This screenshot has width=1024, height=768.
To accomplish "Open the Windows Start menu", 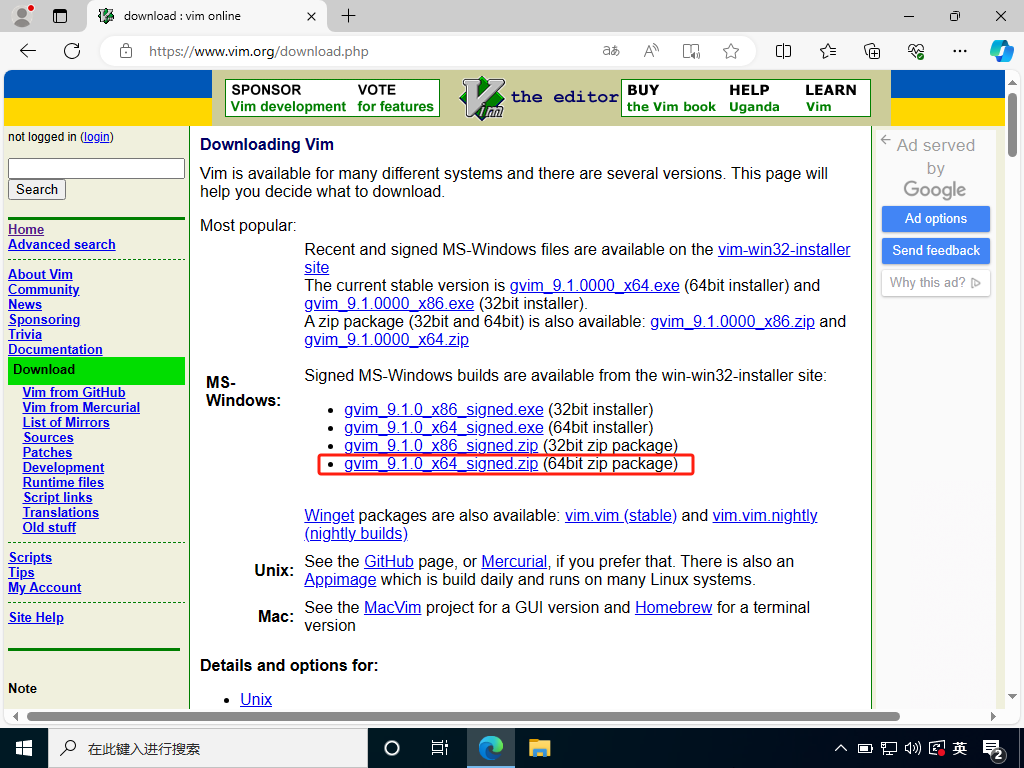I will (x=24, y=748).
